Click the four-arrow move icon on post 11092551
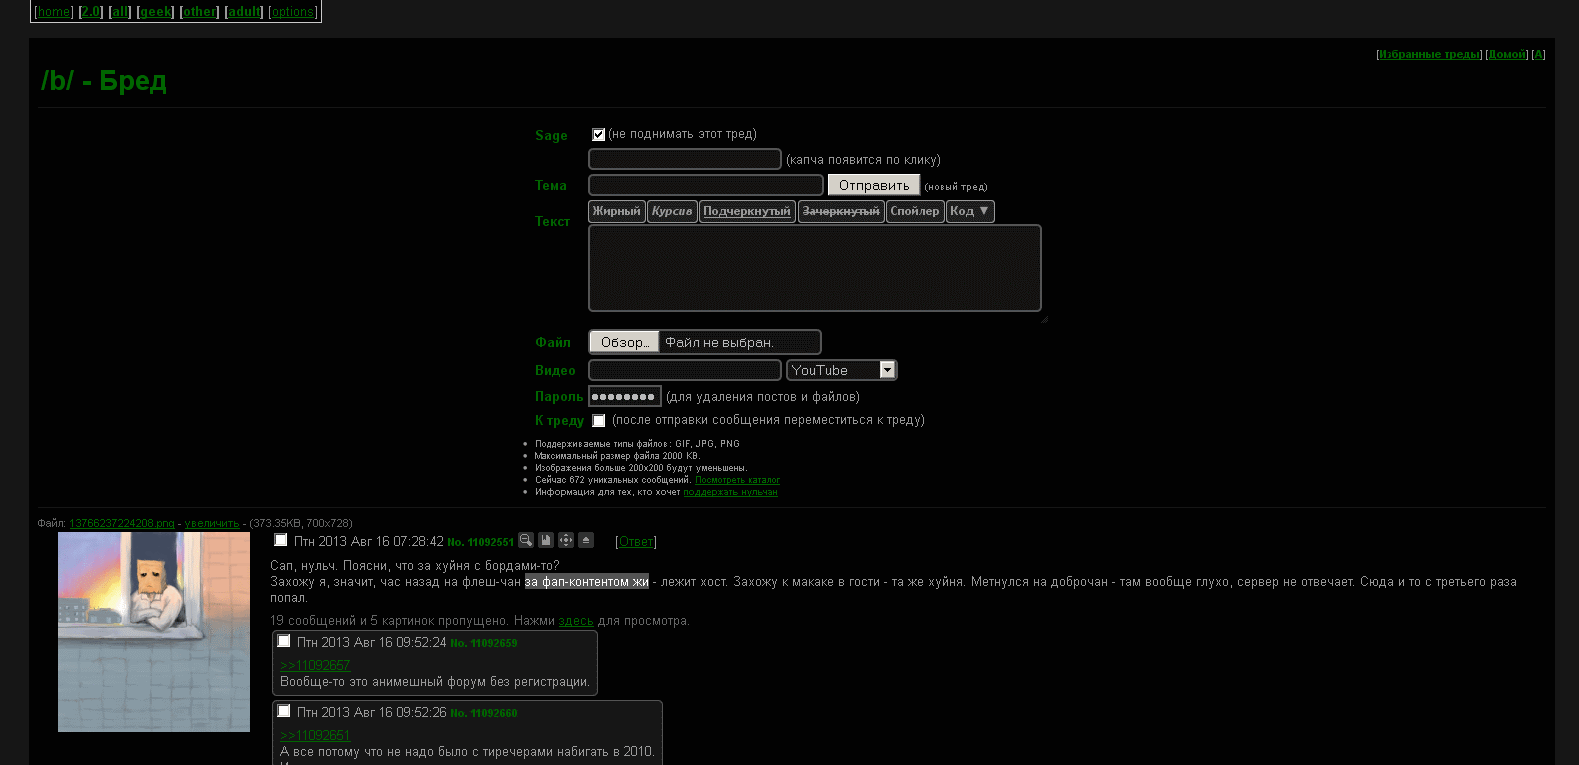 coord(566,540)
